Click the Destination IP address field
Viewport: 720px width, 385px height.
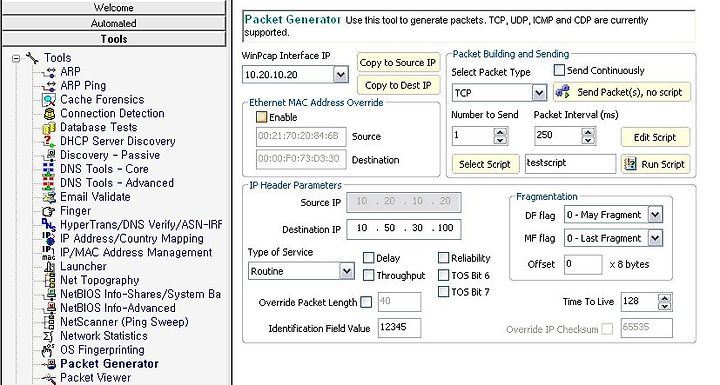pyautogui.click(x=404, y=228)
